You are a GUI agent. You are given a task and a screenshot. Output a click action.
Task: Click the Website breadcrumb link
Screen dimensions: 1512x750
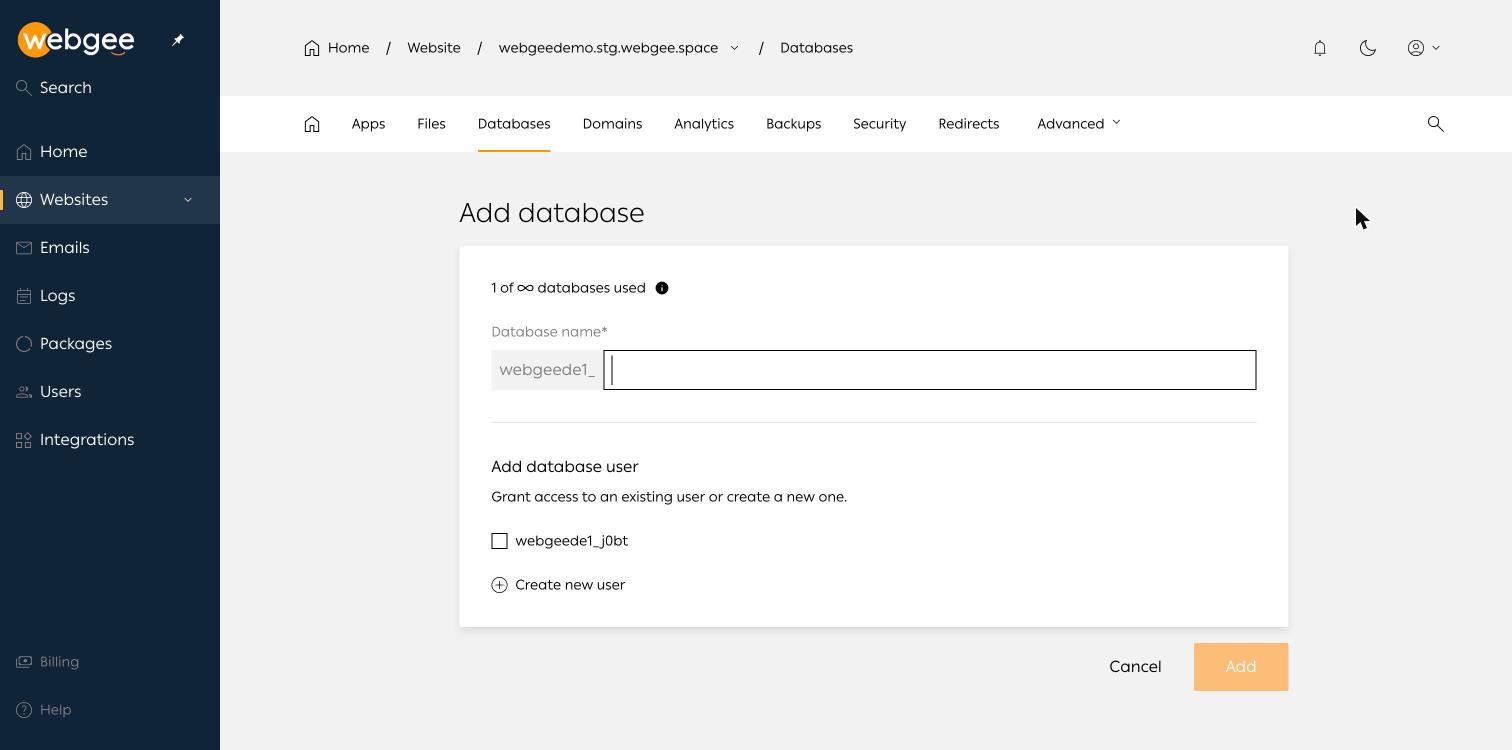coord(434,48)
